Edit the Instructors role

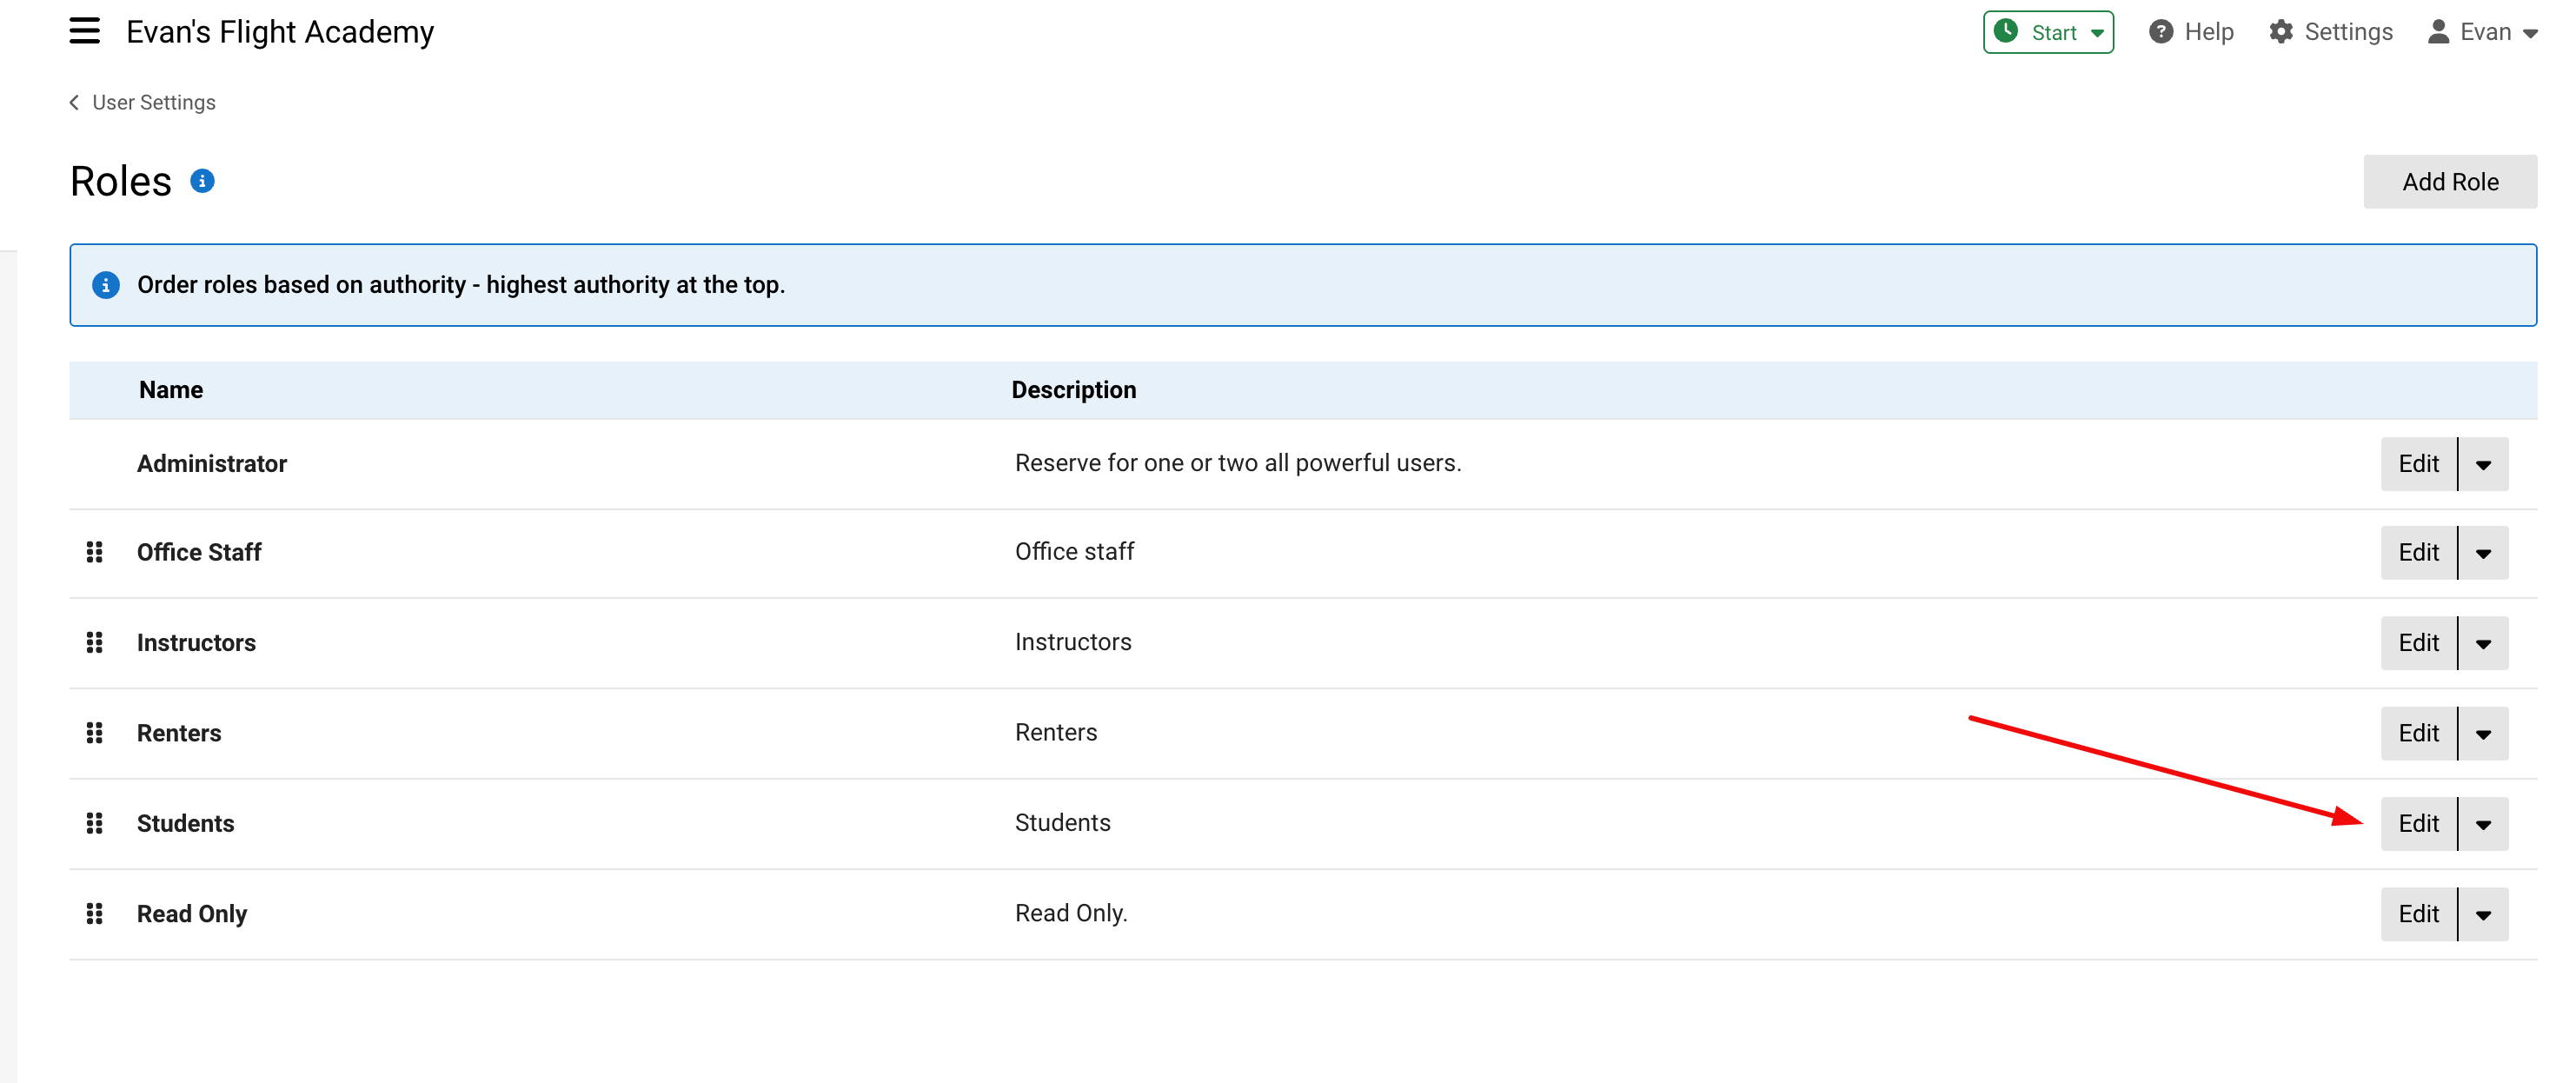[x=2418, y=642]
